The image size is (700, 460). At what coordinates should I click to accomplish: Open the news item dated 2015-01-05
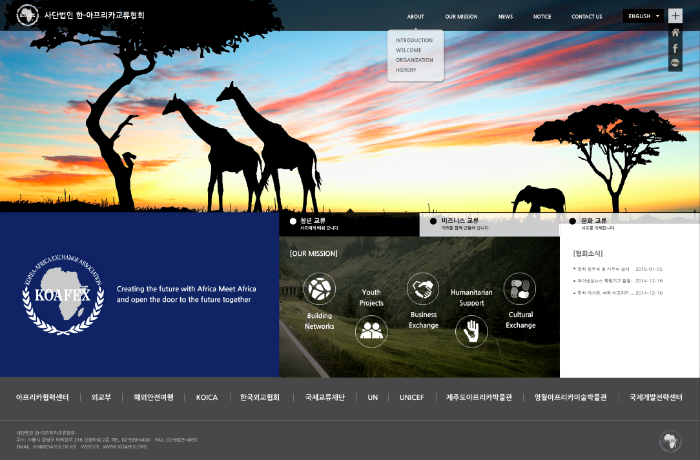click(x=612, y=269)
